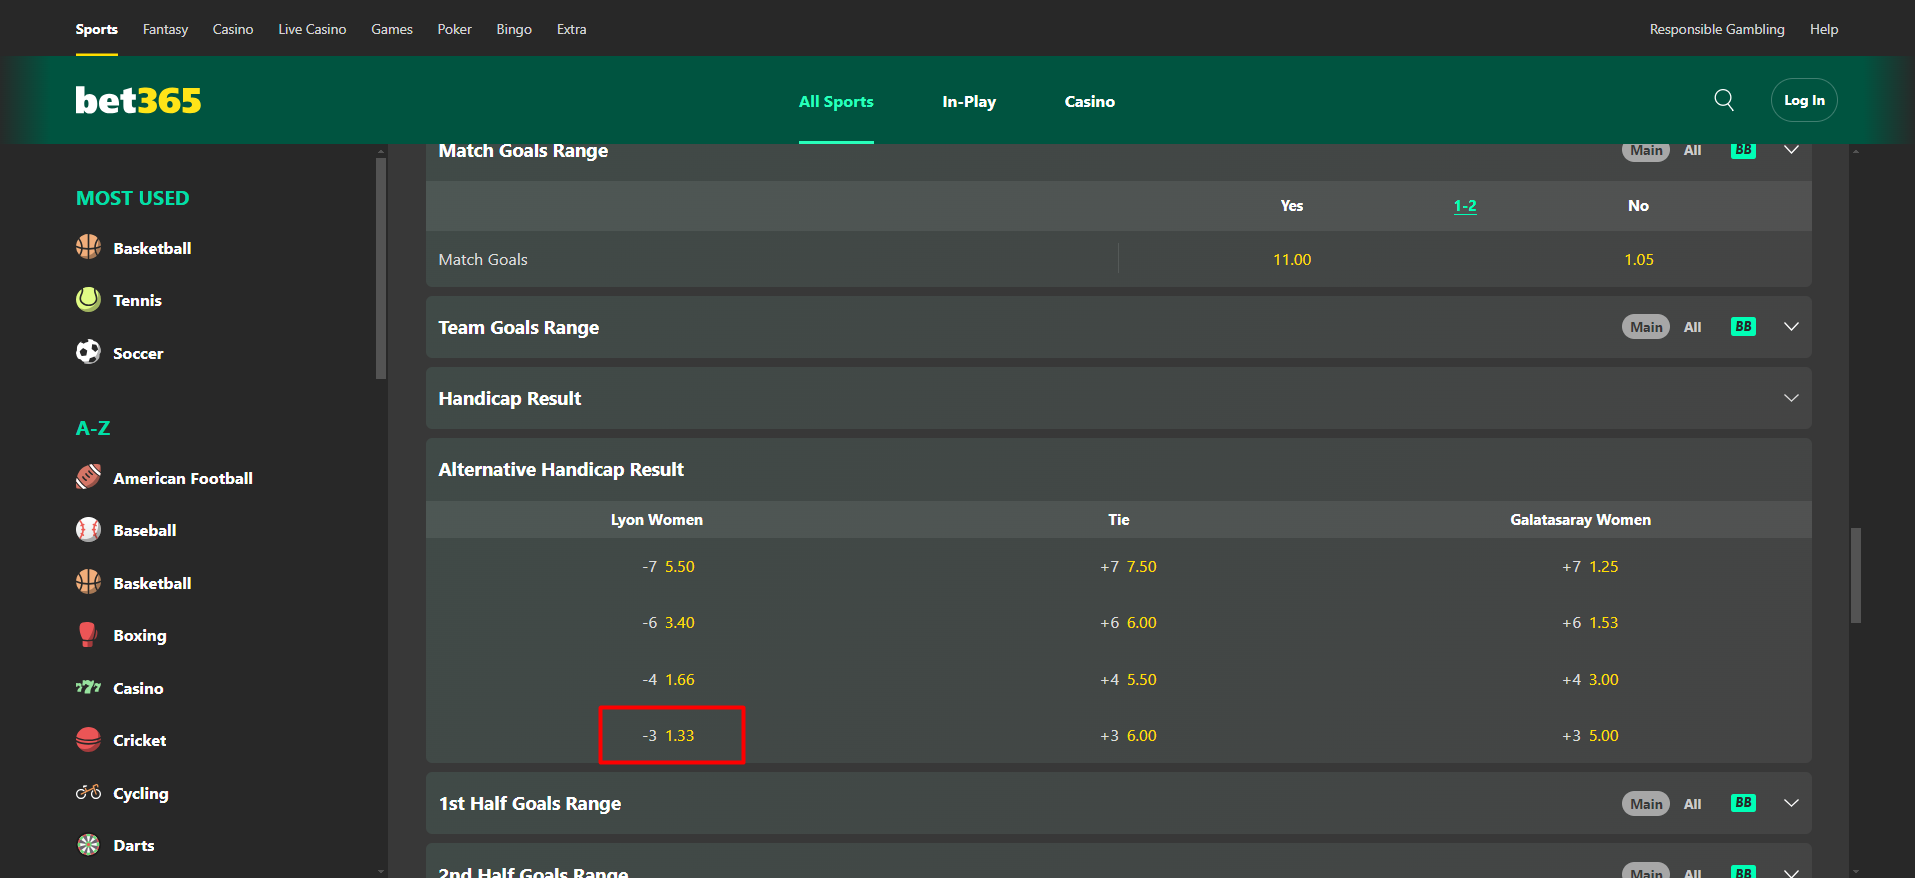Select the Boxing glove icon
This screenshot has width=1915, height=878.
(x=88, y=635)
